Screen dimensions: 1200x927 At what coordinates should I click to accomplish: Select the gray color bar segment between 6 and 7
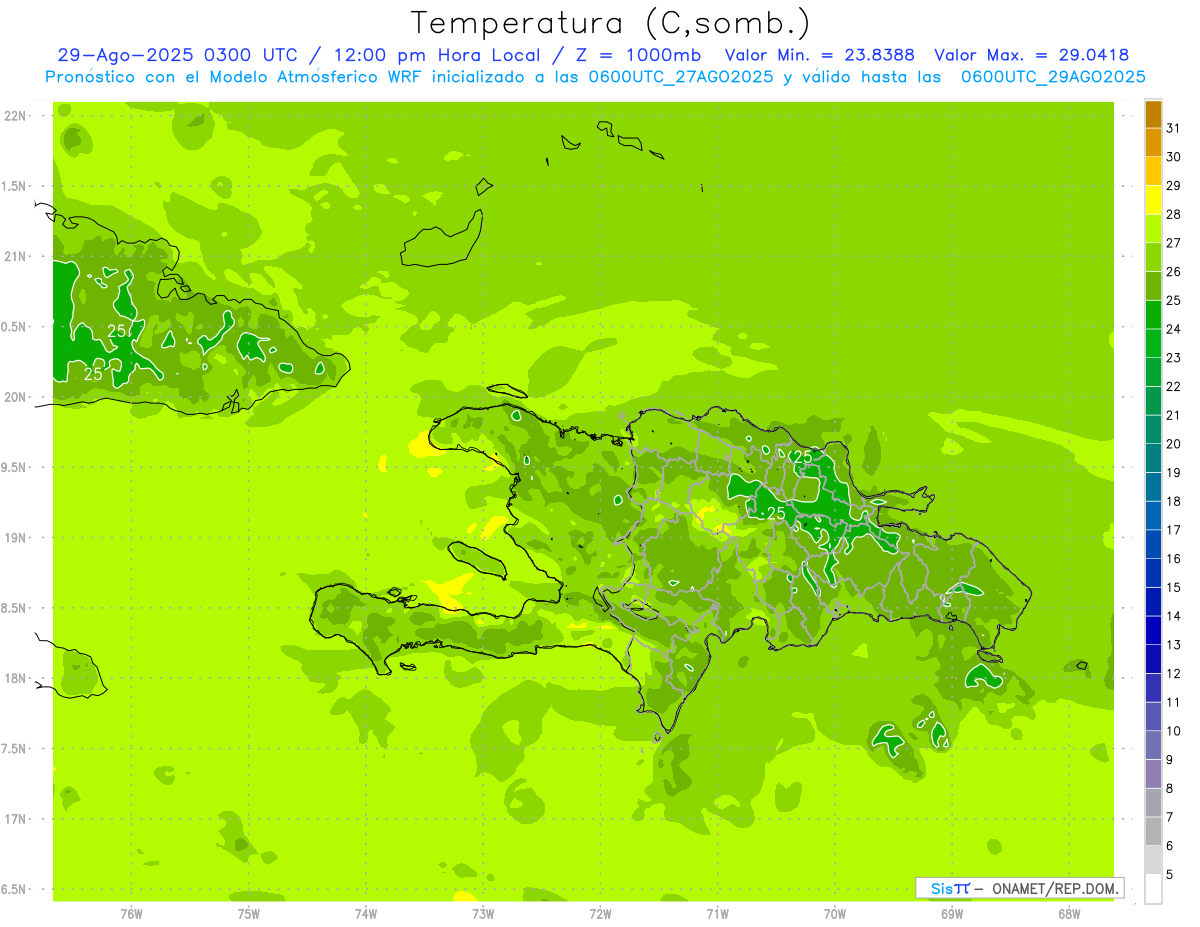1153,831
